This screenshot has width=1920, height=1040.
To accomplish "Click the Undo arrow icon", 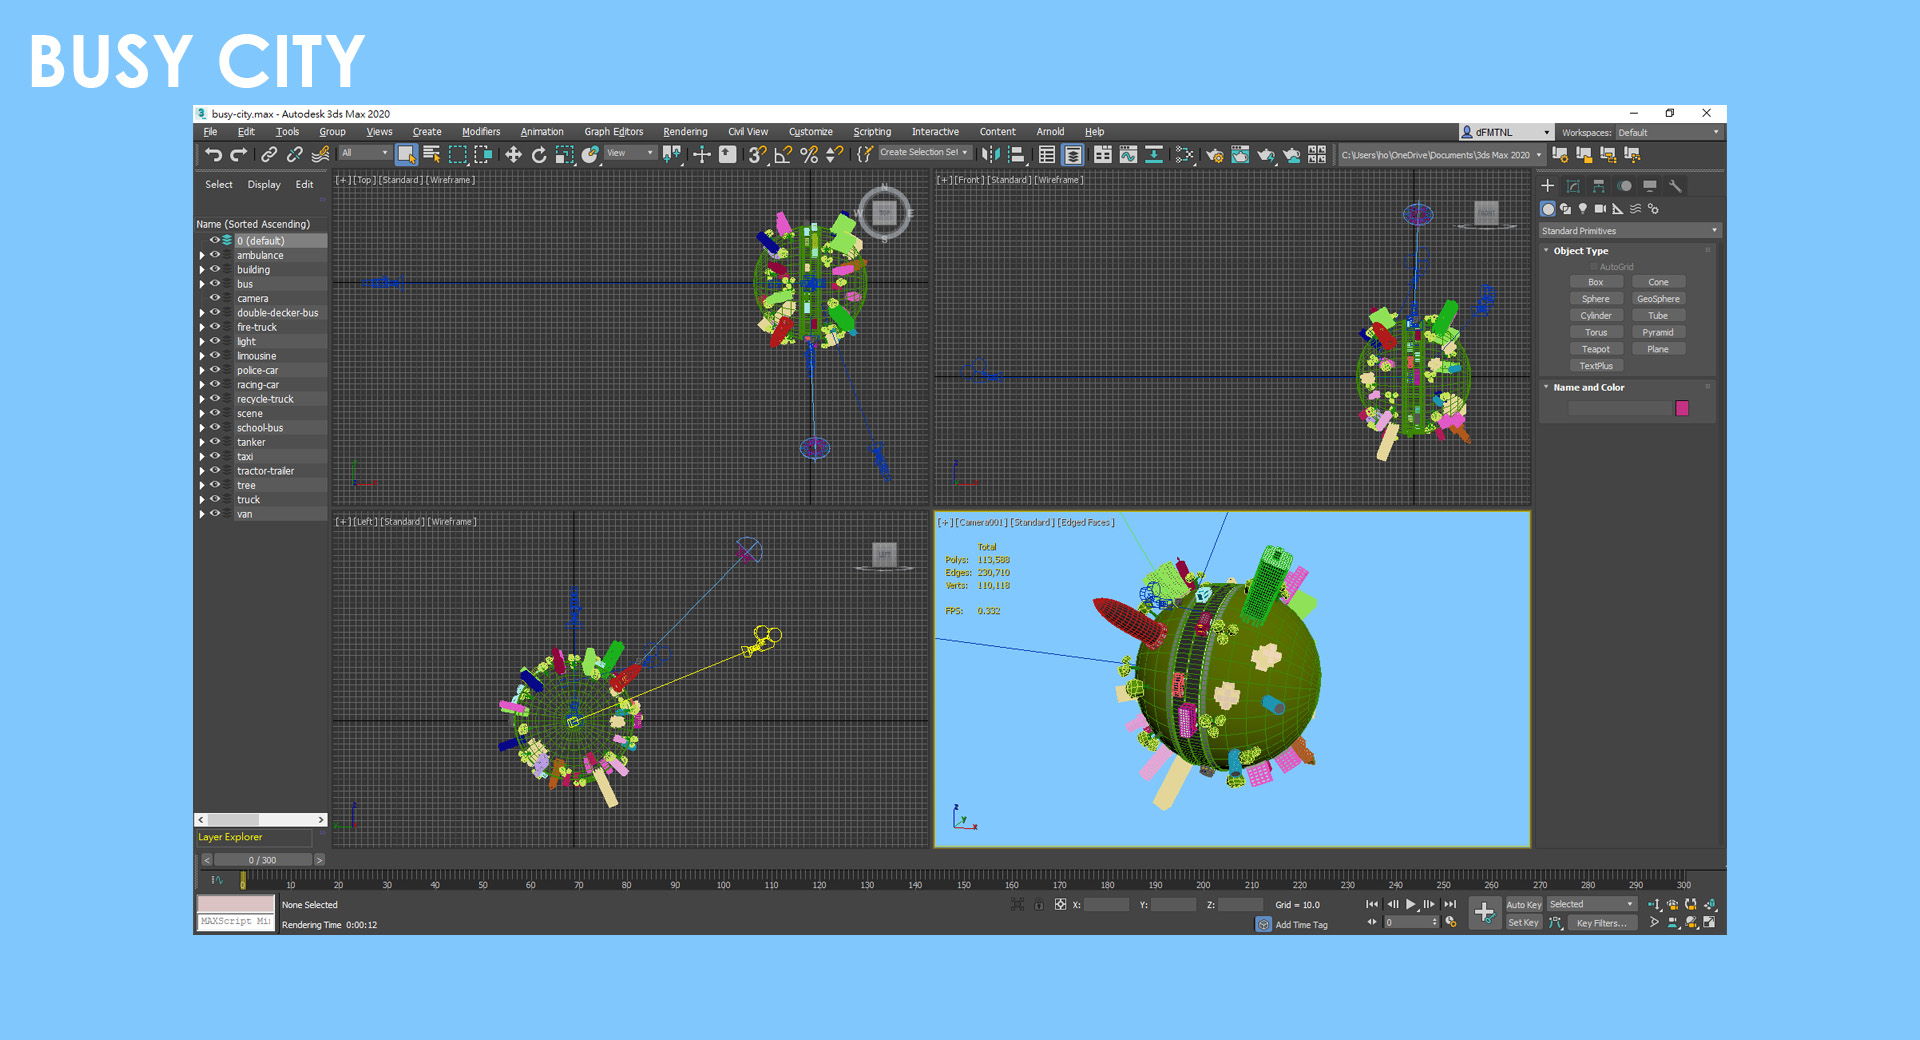I will (x=213, y=155).
